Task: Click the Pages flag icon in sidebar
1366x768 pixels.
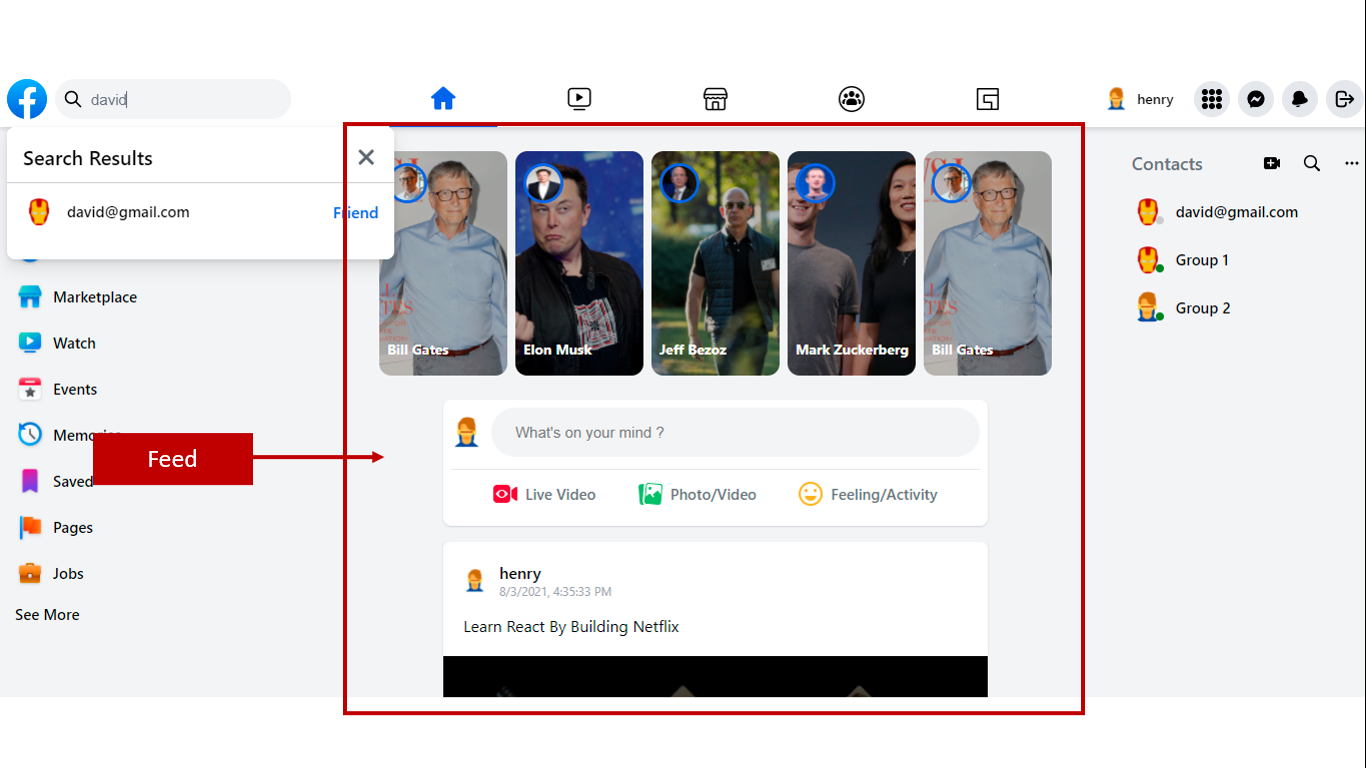Action: click(x=30, y=527)
